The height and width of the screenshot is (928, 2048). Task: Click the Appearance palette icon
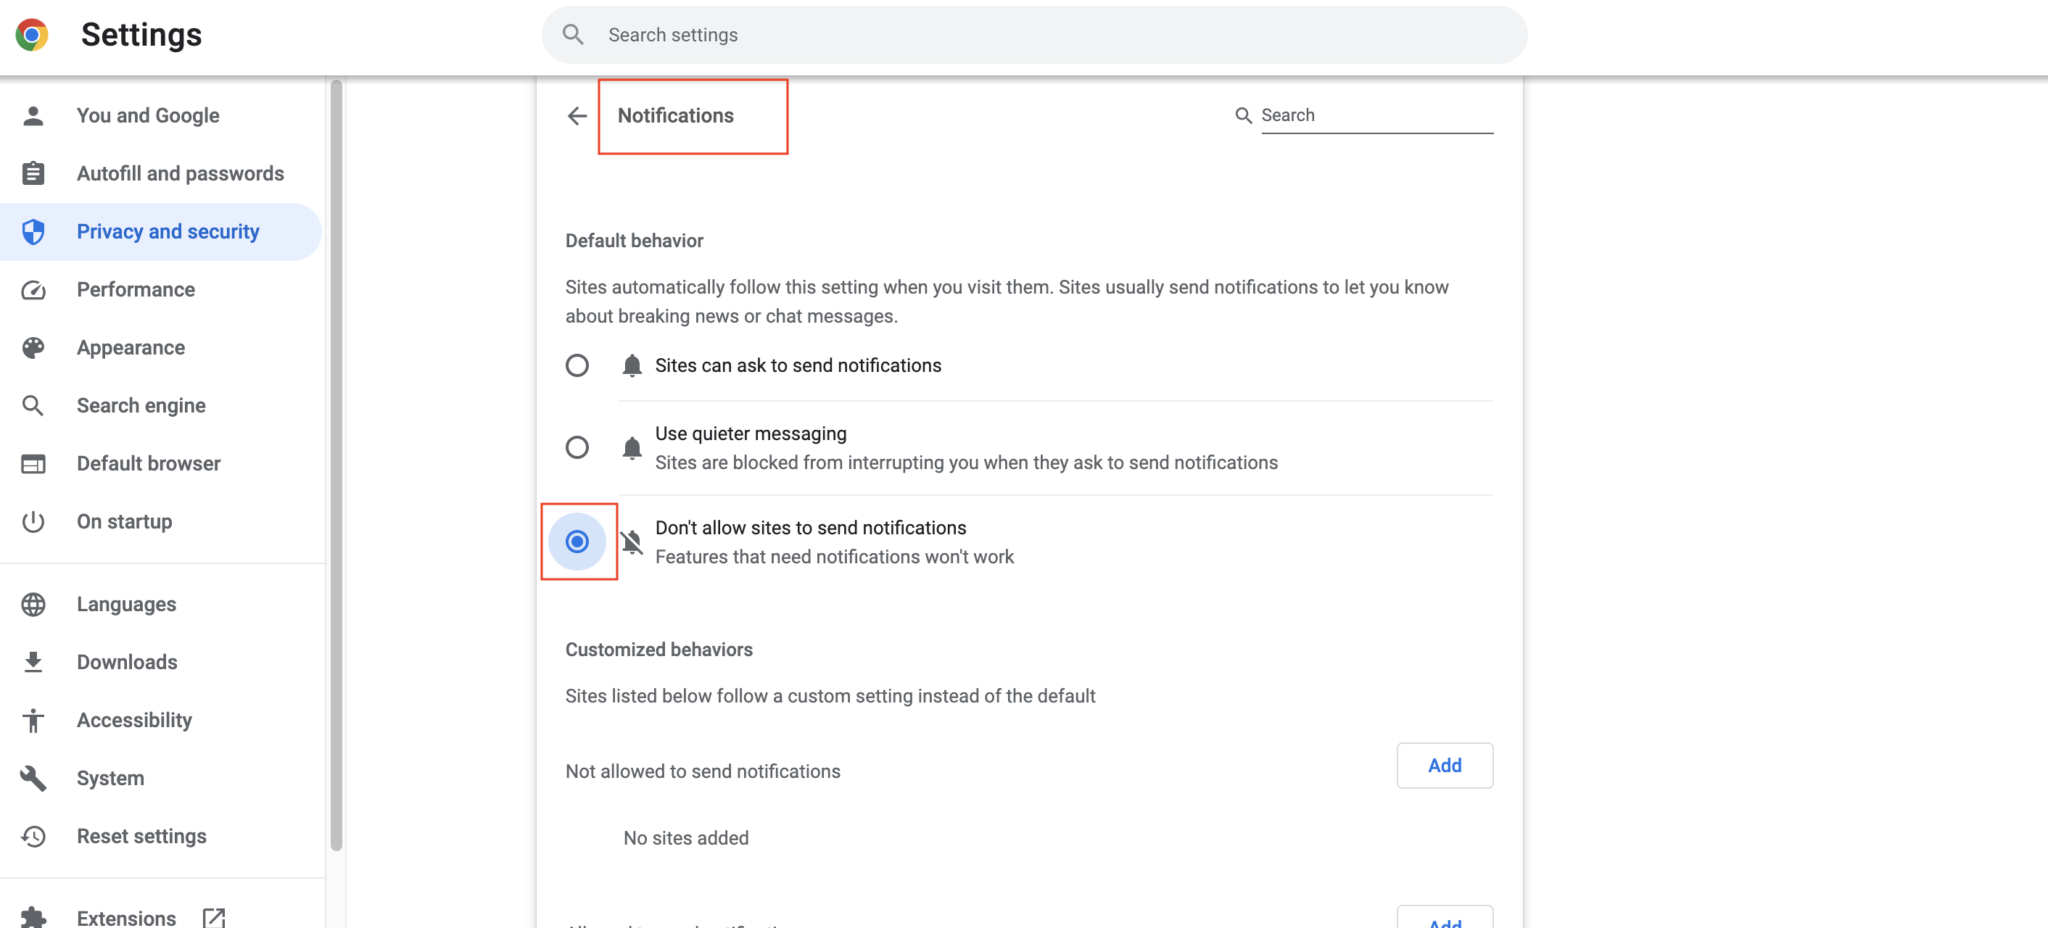tap(33, 348)
